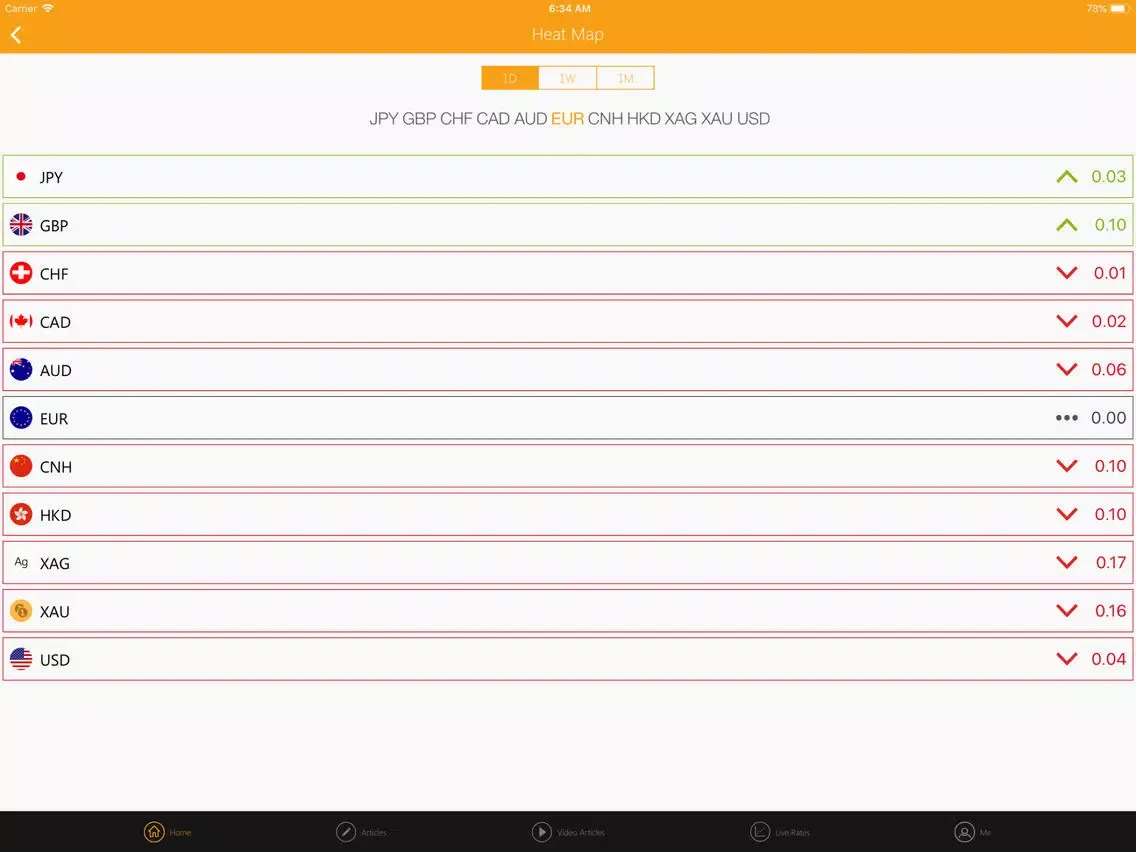This screenshot has height=852, width=1136.
Task: Click the USD row label
Action: [55, 661]
